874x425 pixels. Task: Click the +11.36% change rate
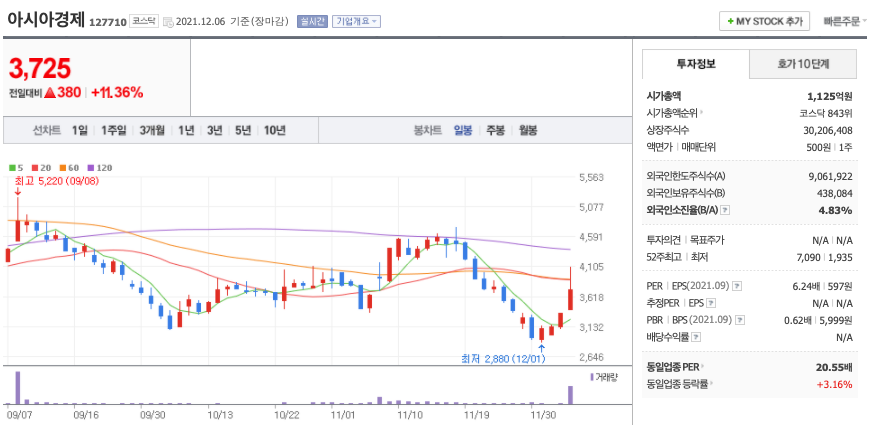click(117, 93)
